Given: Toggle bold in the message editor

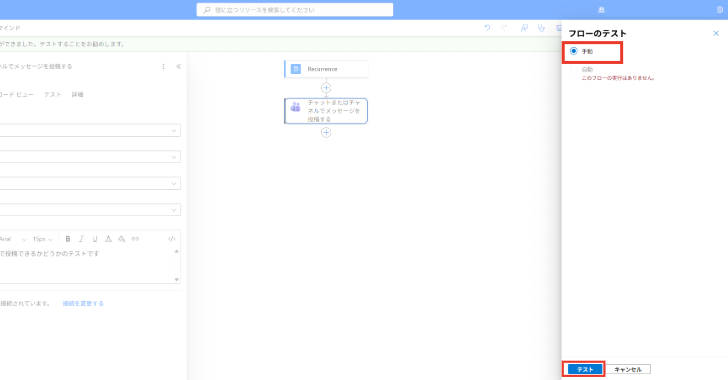Looking at the screenshot, I should click(x=68, y=239).
